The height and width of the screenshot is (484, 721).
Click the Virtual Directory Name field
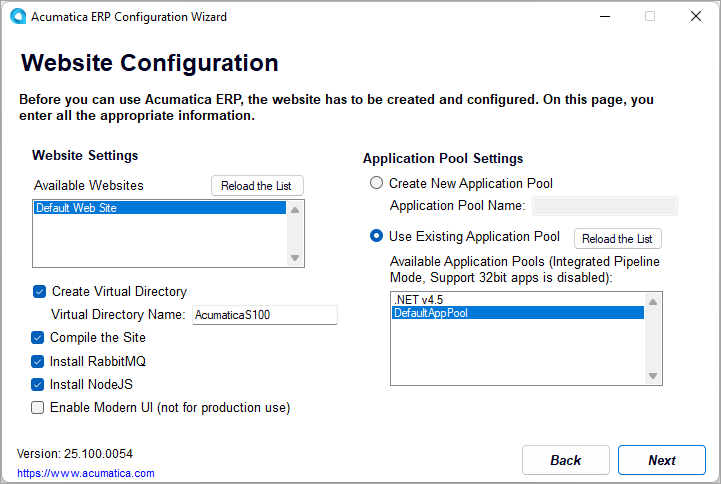pos(265,315)
